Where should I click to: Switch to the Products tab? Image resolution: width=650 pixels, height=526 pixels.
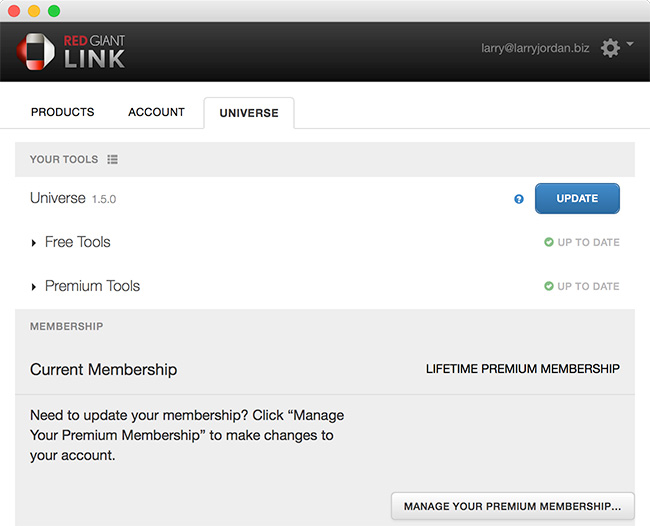[x=63, y=112]
